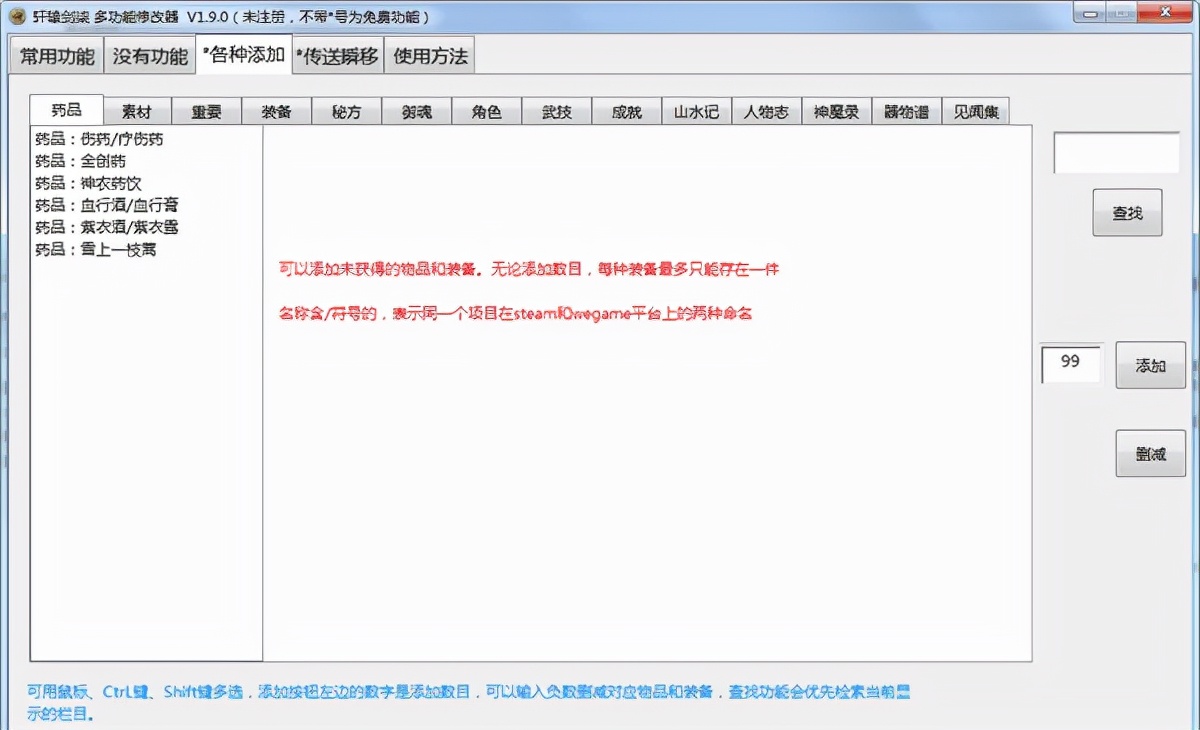
Task: Select the 角色 character tab
Action: click(x=487, y=111)
